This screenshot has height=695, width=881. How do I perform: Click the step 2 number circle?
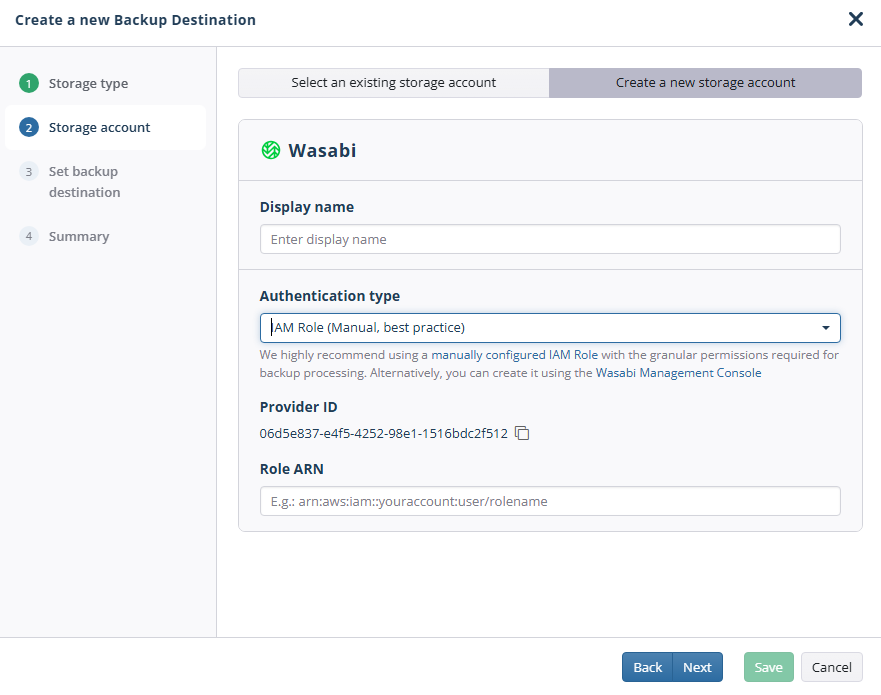(x=29, y=128)
